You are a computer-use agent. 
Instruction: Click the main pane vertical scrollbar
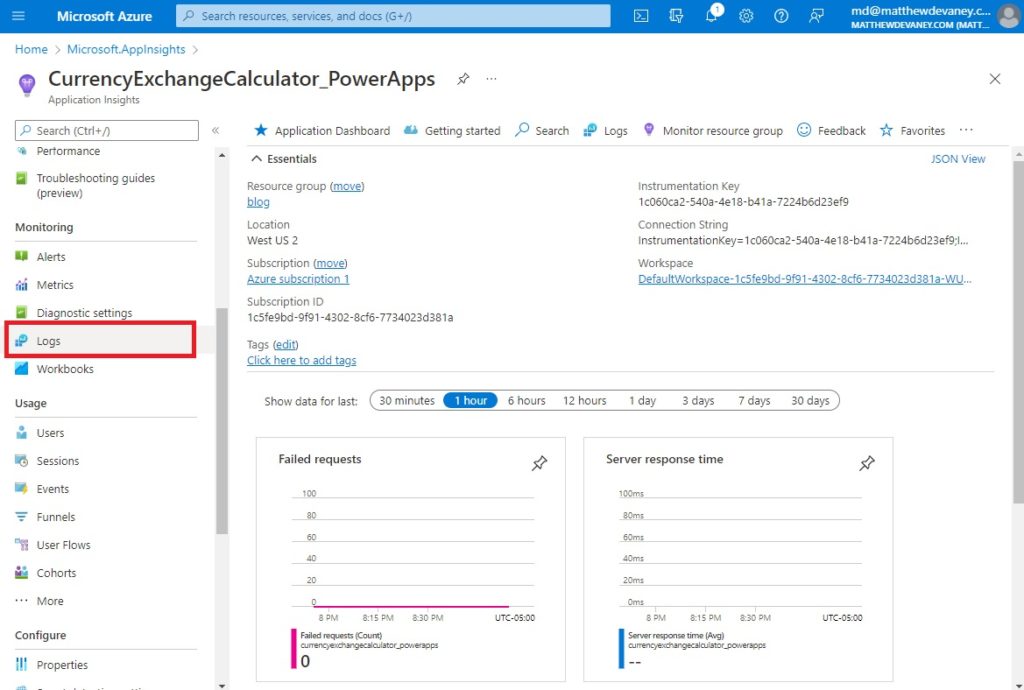click(1018, 333)
